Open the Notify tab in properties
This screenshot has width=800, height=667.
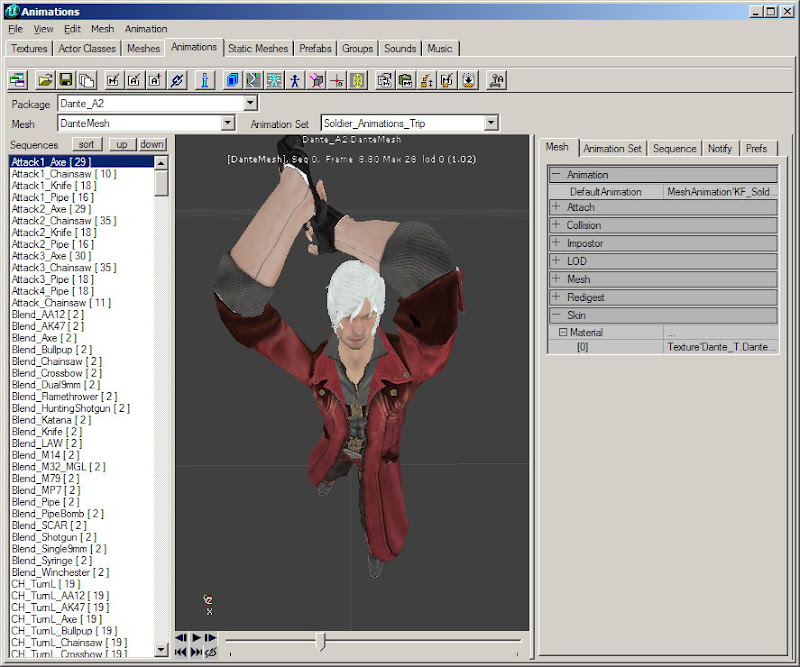pos(719,148)
